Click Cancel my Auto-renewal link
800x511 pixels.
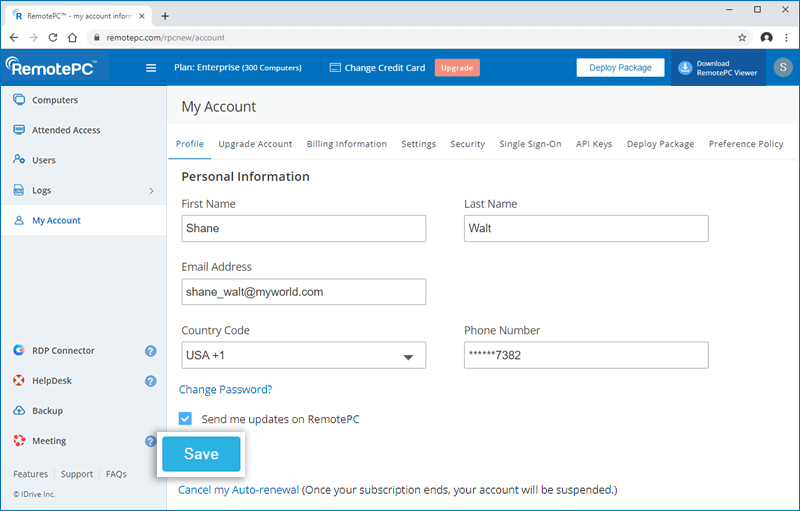(x=238, y=490)
